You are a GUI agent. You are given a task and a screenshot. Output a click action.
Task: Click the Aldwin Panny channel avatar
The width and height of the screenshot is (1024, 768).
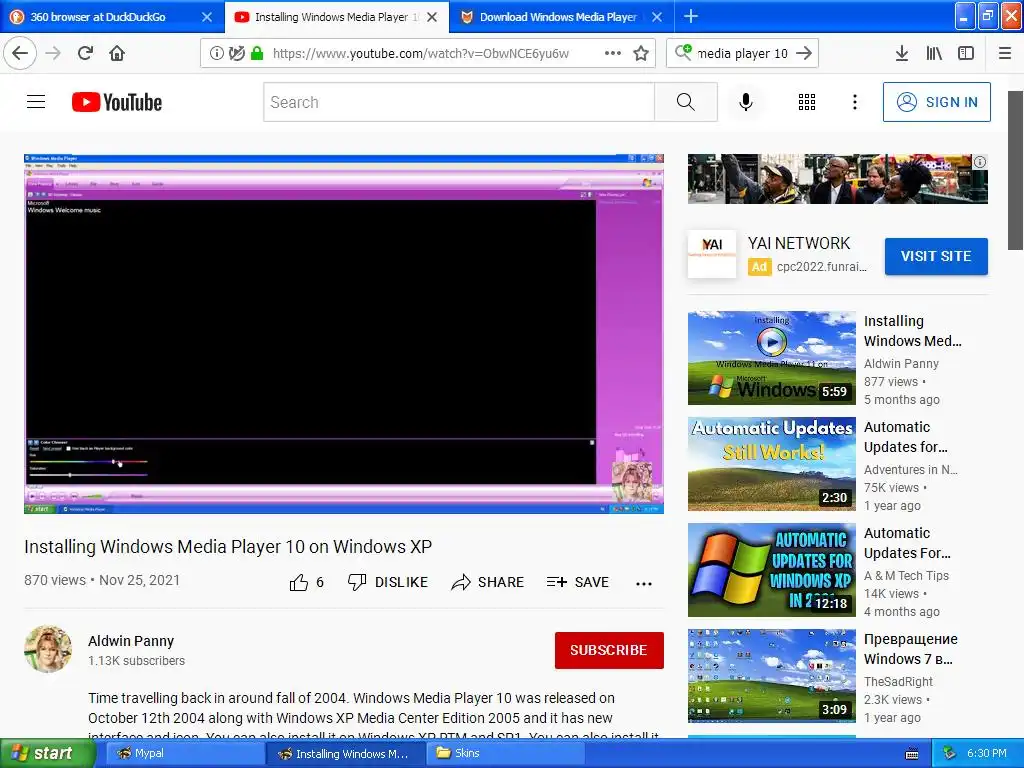coord(48,649)
